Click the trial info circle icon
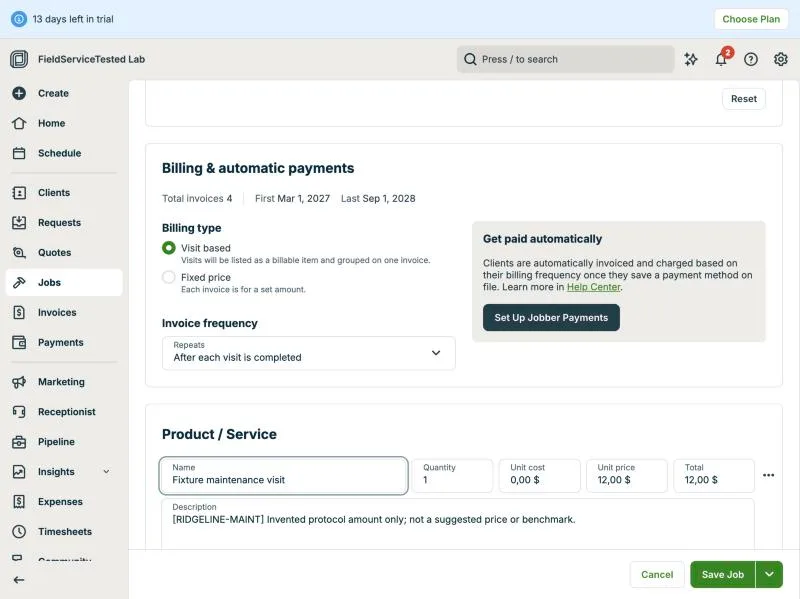The height and width of the screenshot is (599, 800). 19,19
